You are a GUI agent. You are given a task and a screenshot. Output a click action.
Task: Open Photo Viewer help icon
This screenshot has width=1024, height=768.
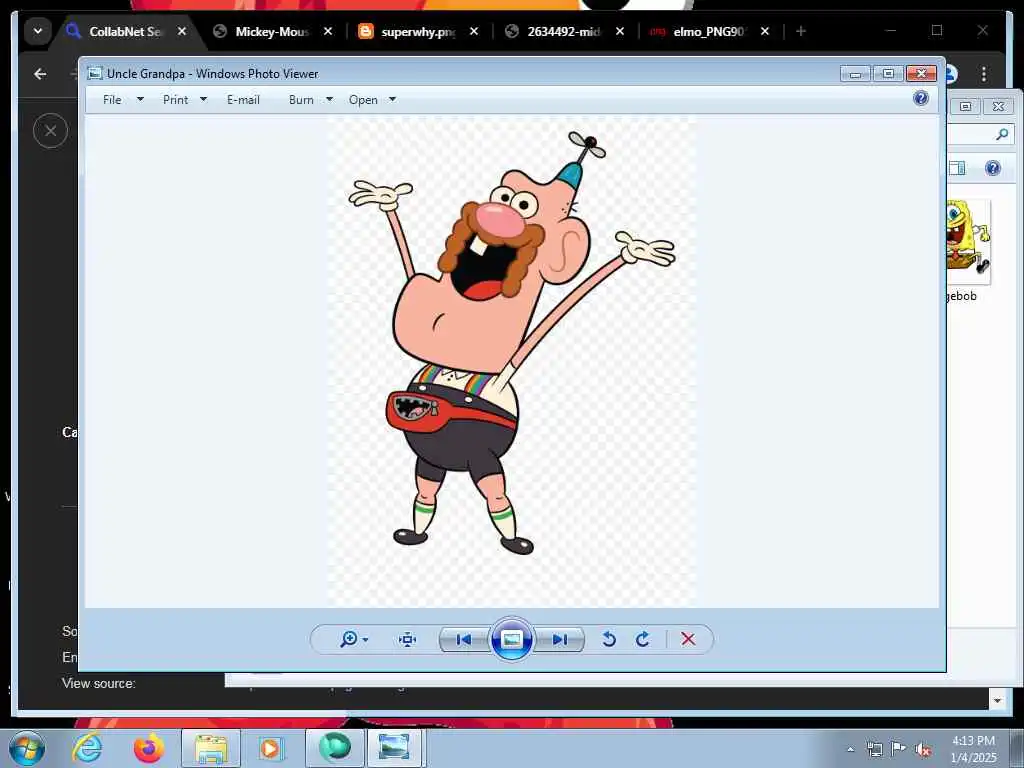coord(921,99)
